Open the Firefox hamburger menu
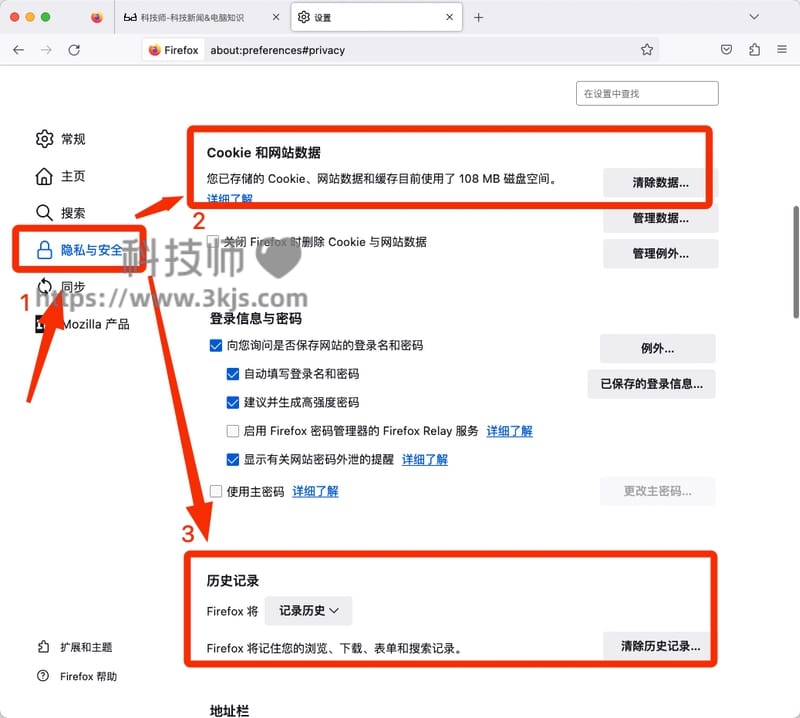This screenshot has width=800, height=718. pos(782,49)
